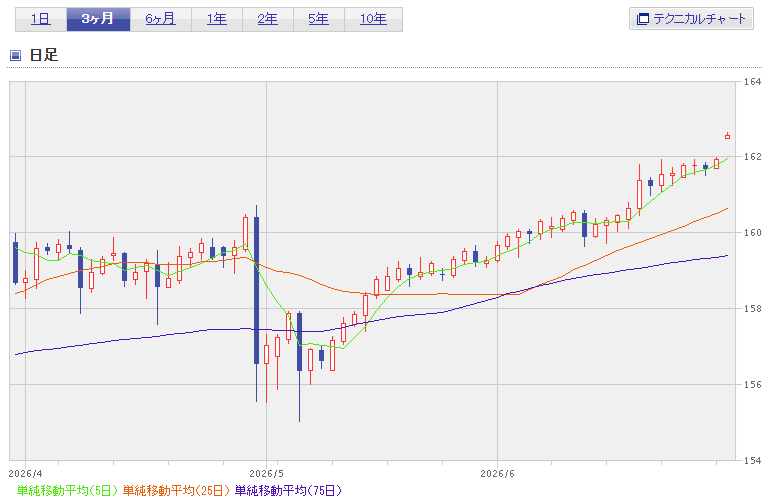Click the 単純移動平均(5日) legend label
The height and width of the screenshot is (503, 772).
pyautogui.click(x=68, y=491)
